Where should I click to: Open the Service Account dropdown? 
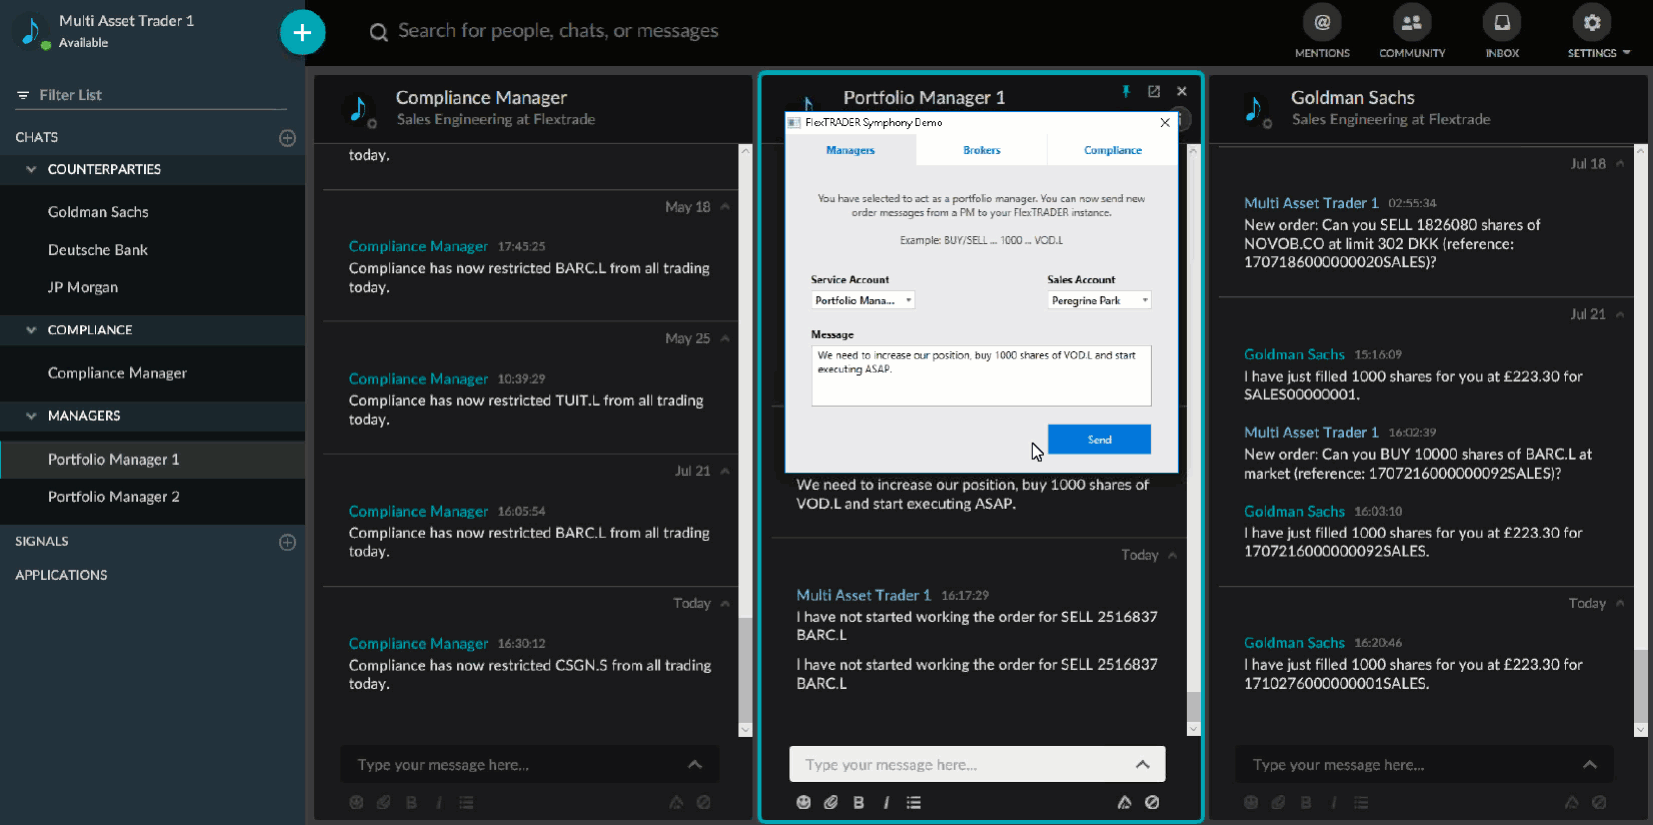[x=862, y=300]
